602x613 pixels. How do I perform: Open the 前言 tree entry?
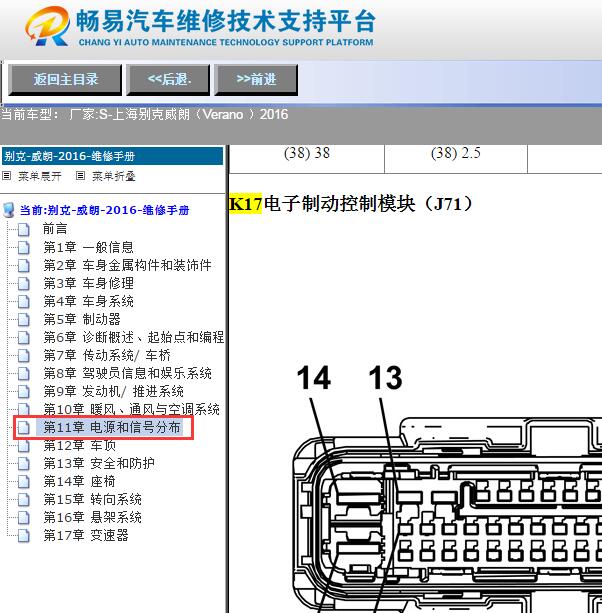[55, 229]
